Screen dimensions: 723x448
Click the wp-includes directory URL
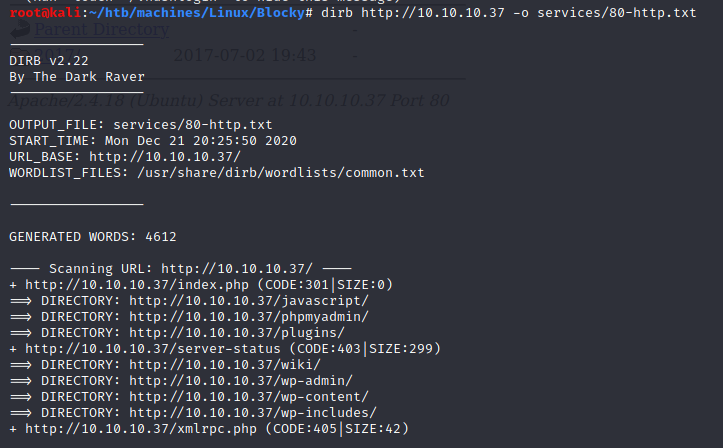[x=252, y=413]
